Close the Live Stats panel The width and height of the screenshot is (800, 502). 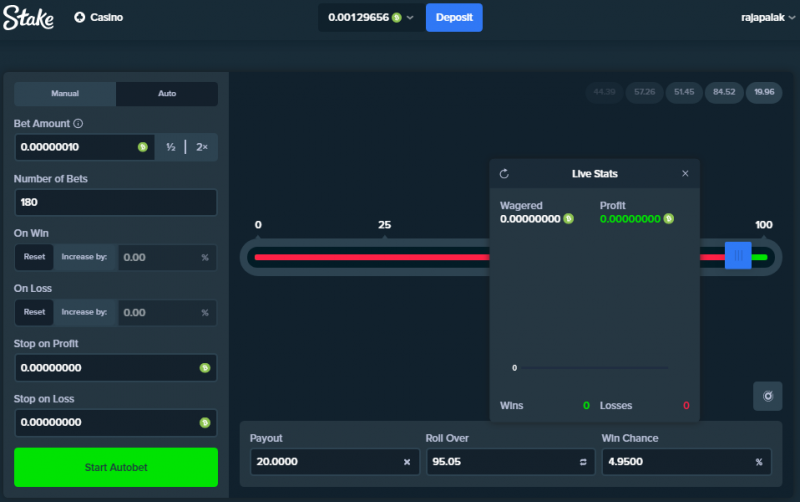[685, 173]
